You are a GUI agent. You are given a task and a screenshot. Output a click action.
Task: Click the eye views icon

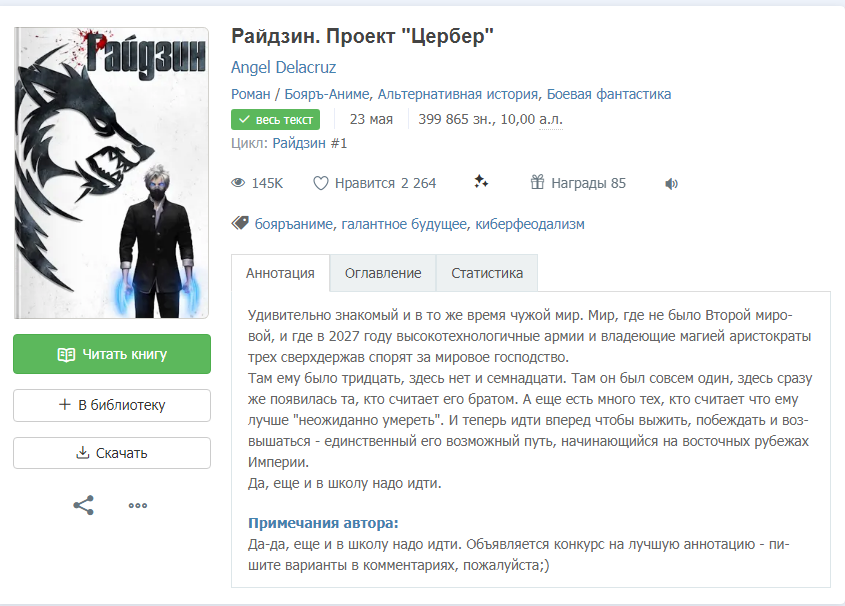(x=238, y=183)
